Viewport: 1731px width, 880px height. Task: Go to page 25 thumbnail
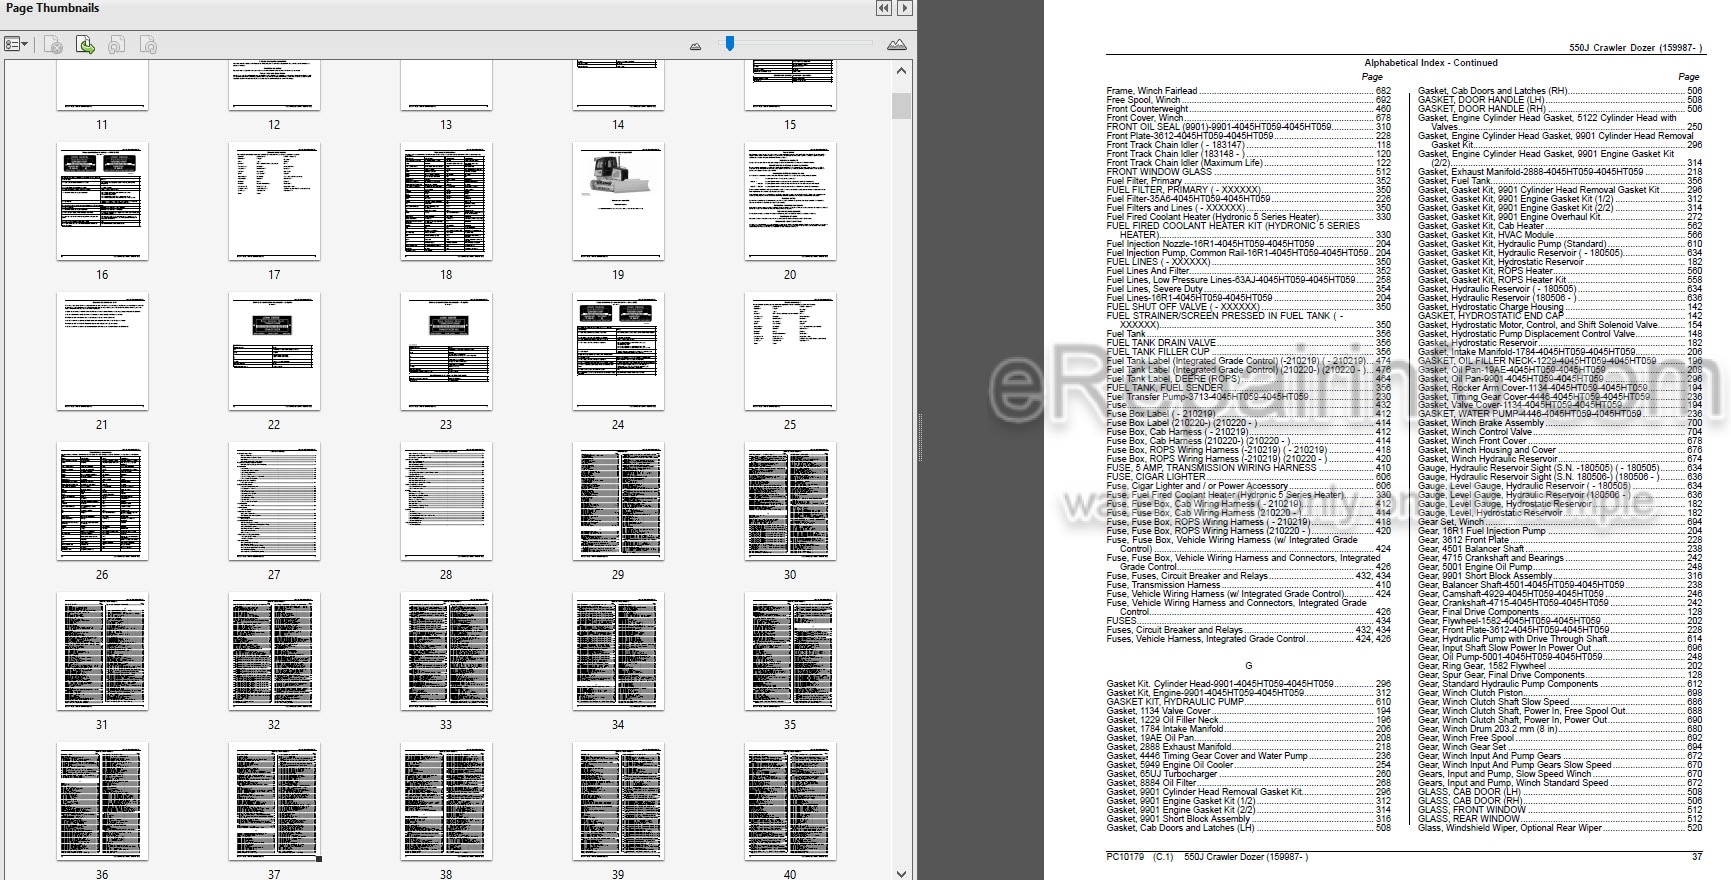click(x=790, y=351)
